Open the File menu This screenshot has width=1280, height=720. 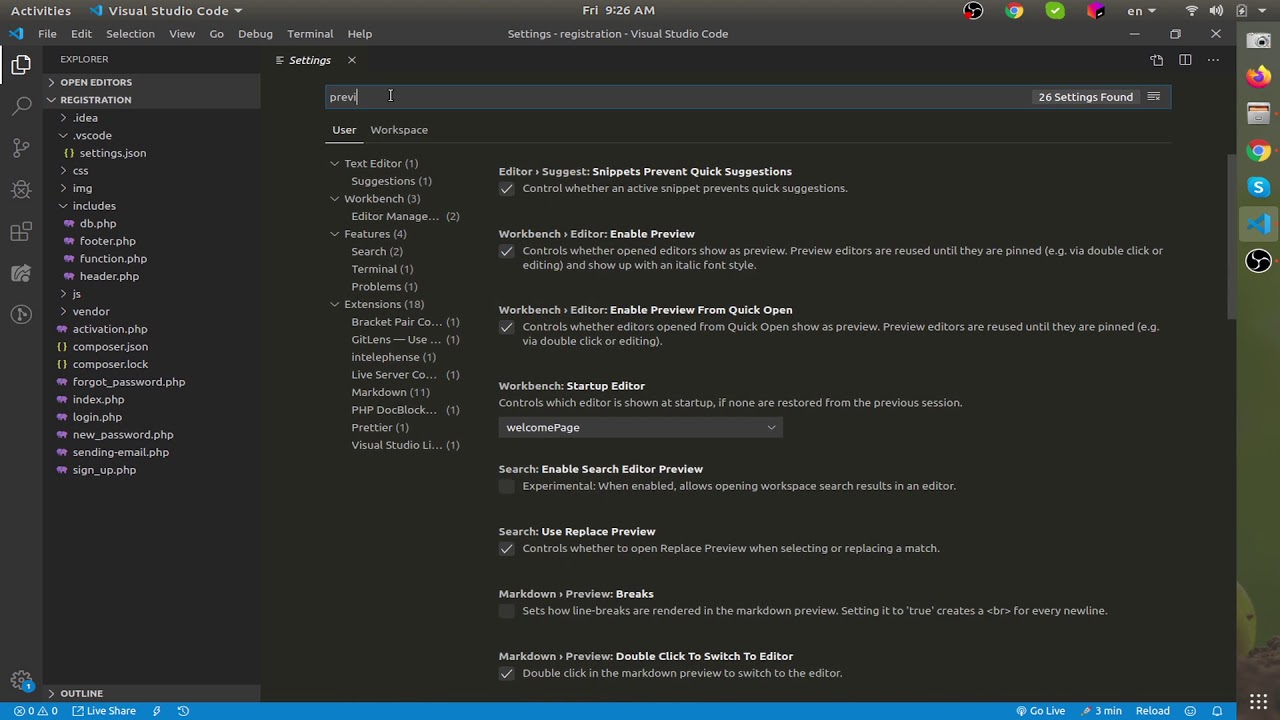(47, 34)
